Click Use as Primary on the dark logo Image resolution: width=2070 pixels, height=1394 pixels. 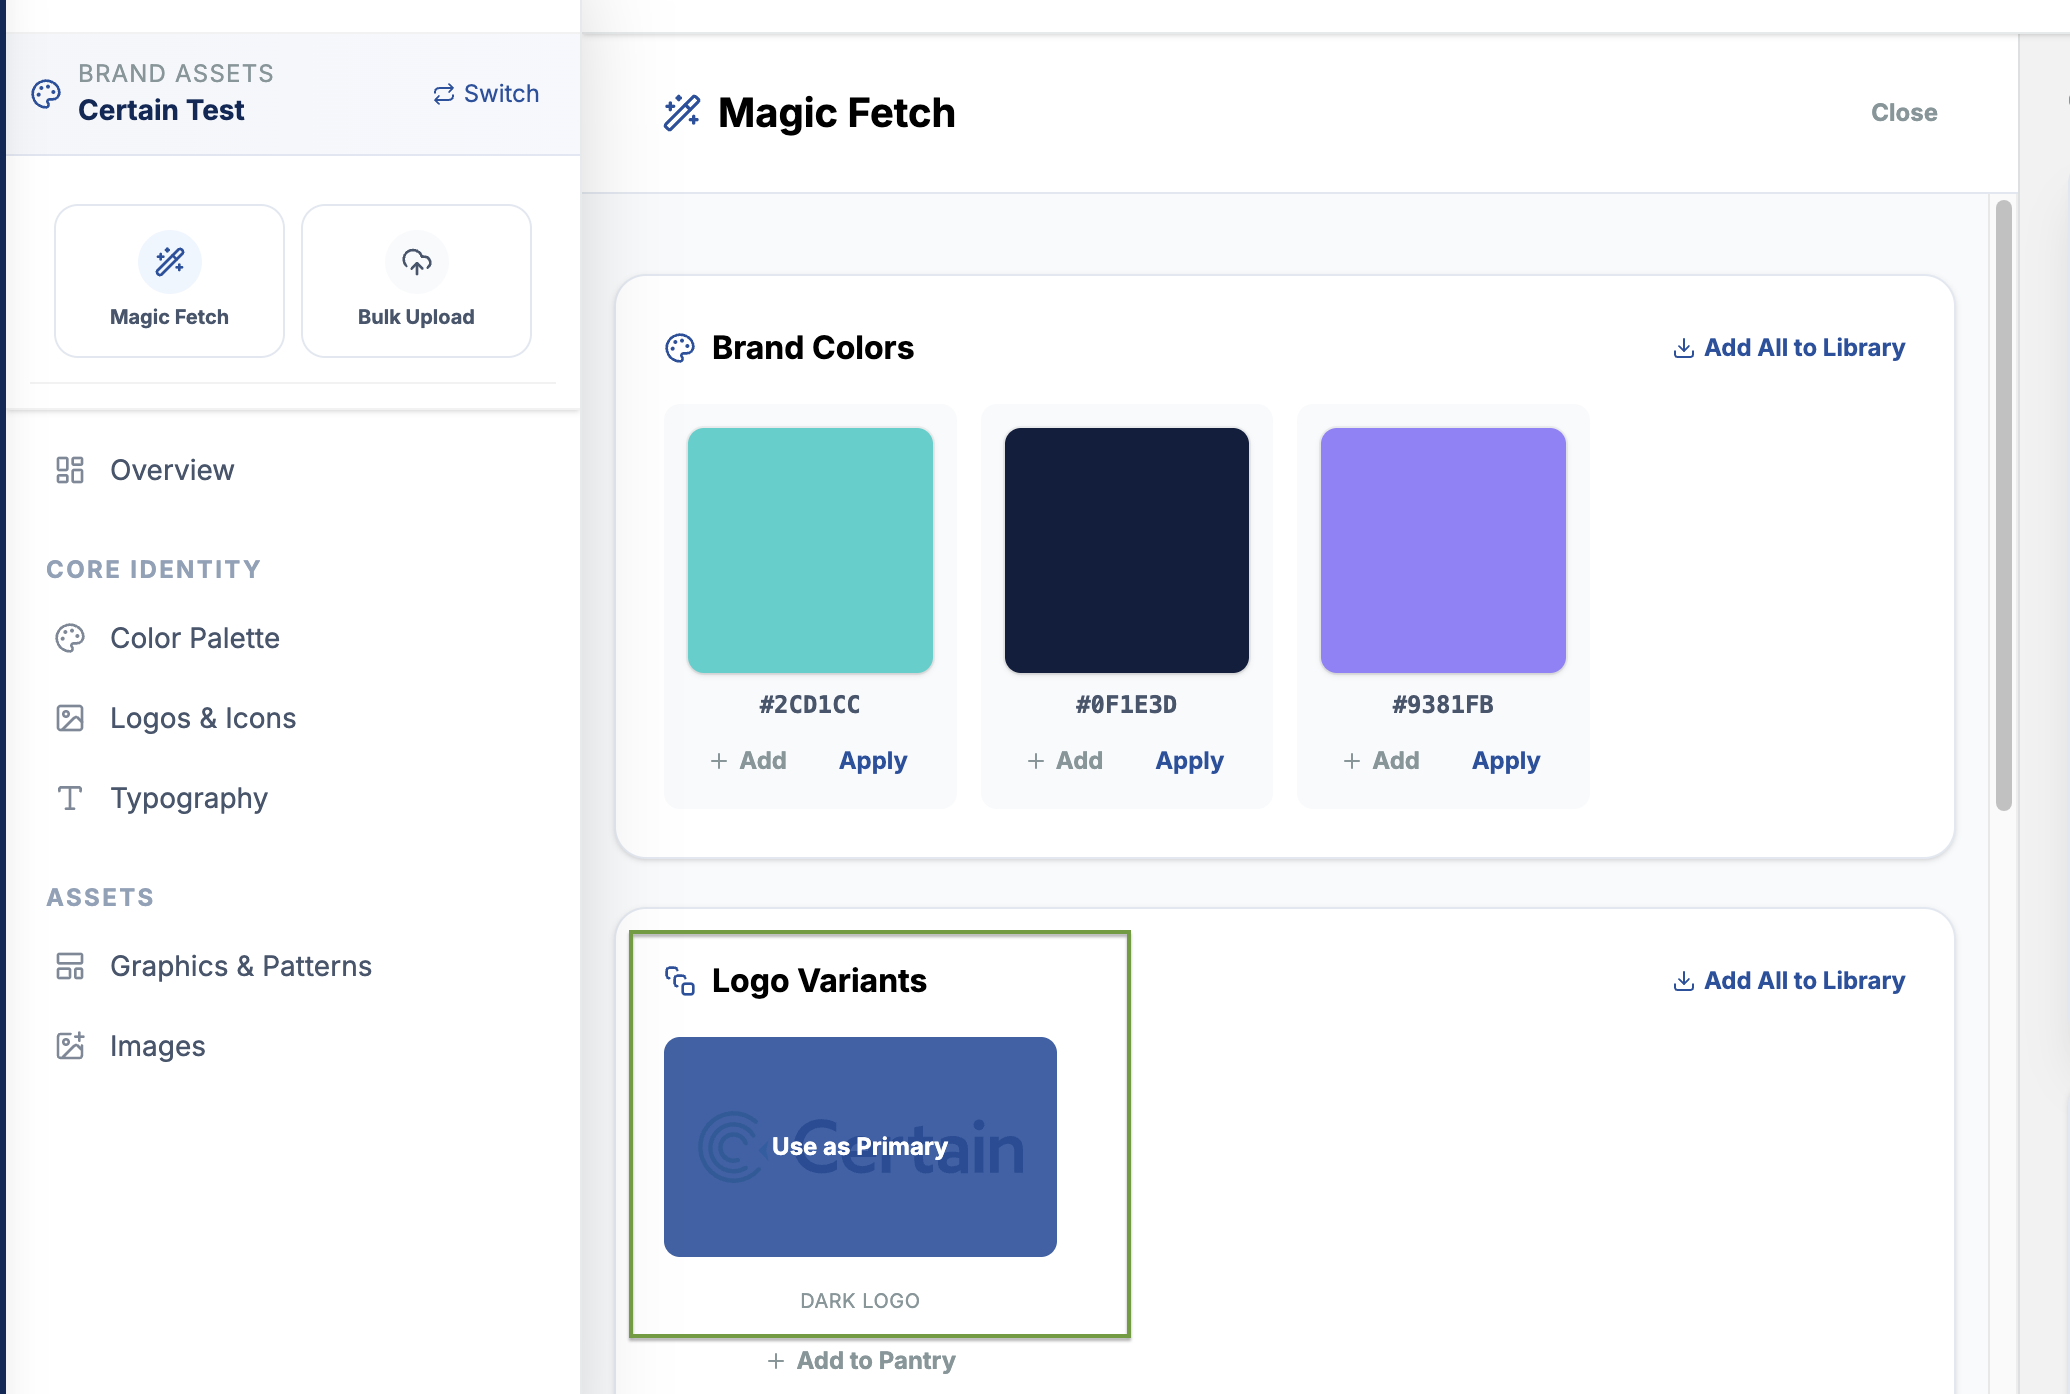pos(860,1147)
